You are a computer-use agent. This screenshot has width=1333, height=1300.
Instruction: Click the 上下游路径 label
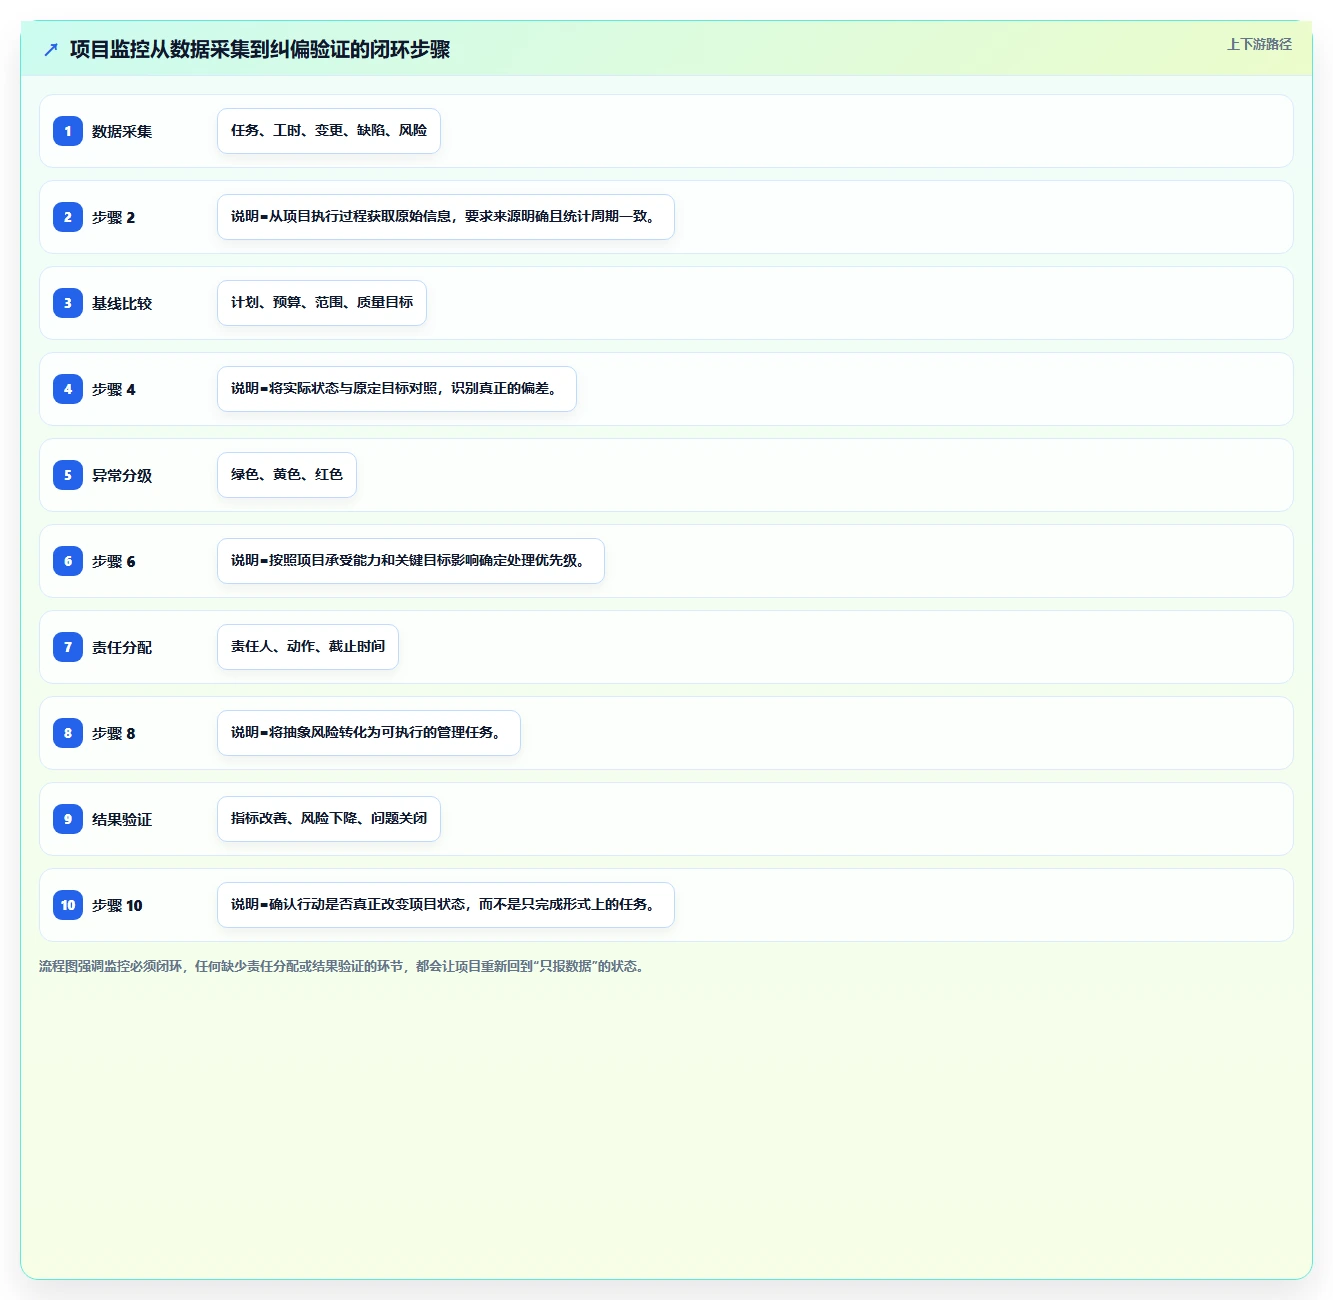(x=1259, y=44)
